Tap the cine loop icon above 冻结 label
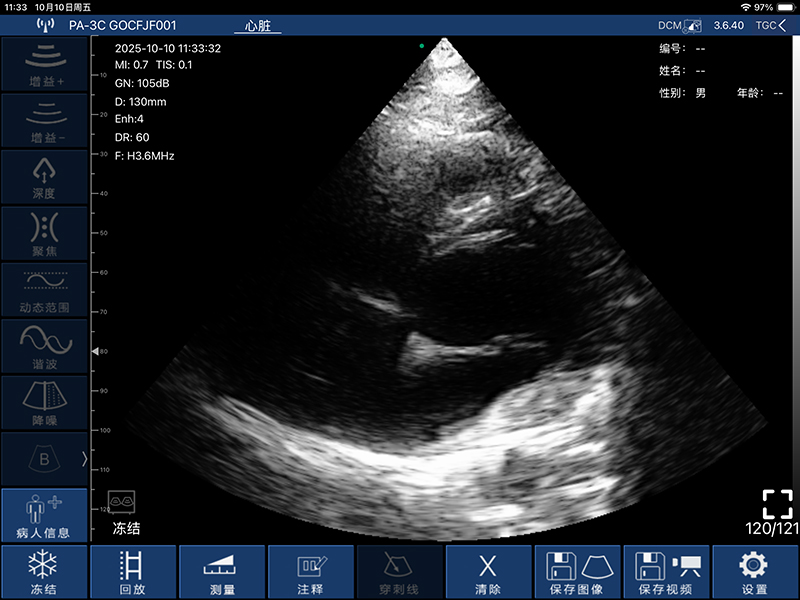 click(x=122, y=502)
